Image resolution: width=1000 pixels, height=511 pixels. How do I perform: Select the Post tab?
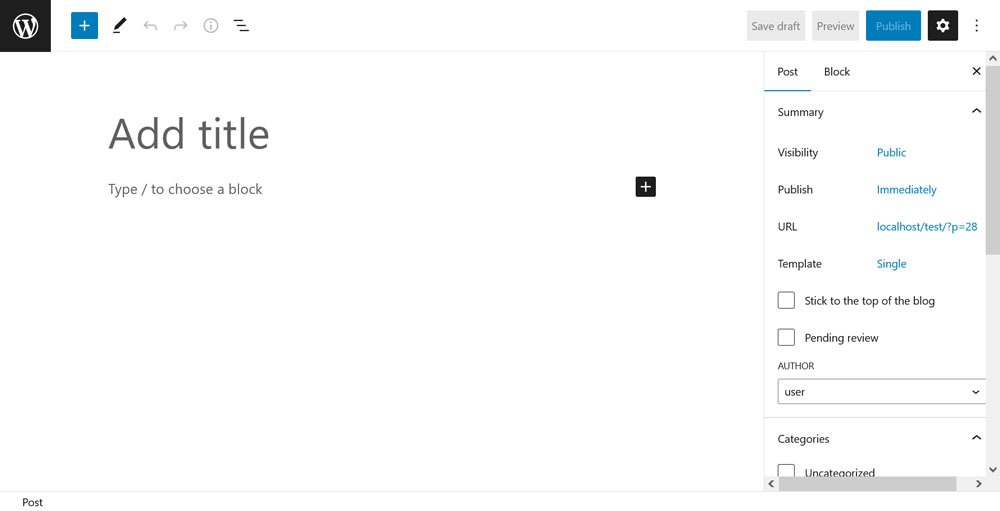coord(788,71)
